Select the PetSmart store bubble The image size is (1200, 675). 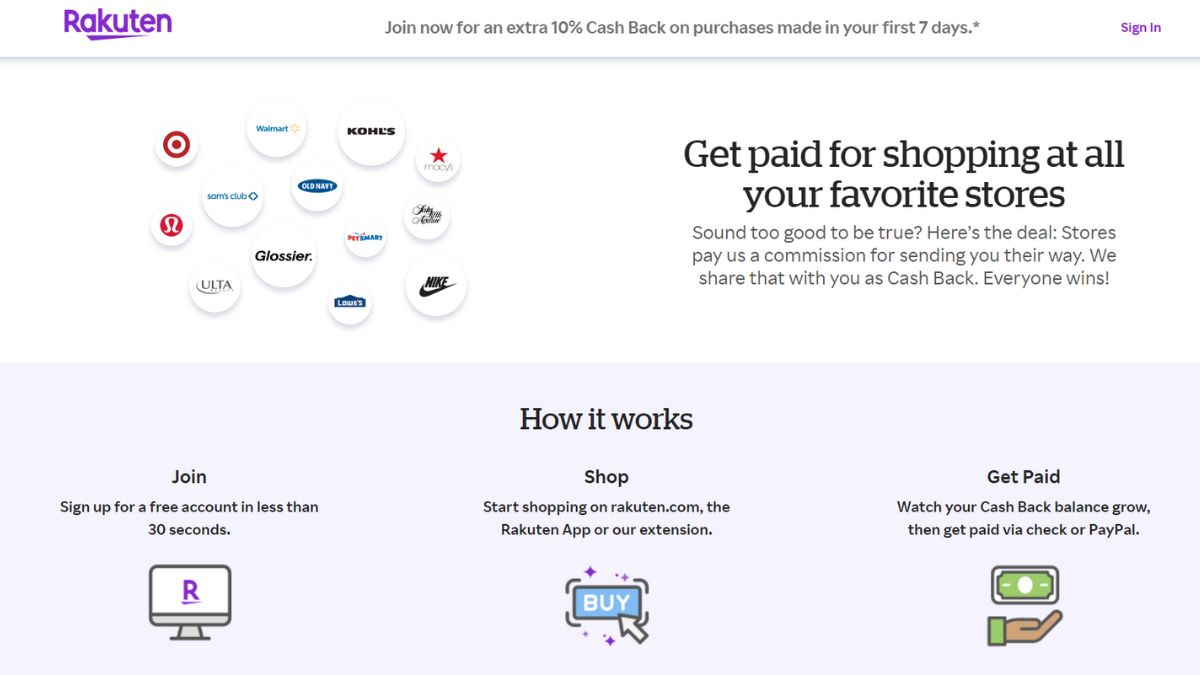[x=364, y=238]
